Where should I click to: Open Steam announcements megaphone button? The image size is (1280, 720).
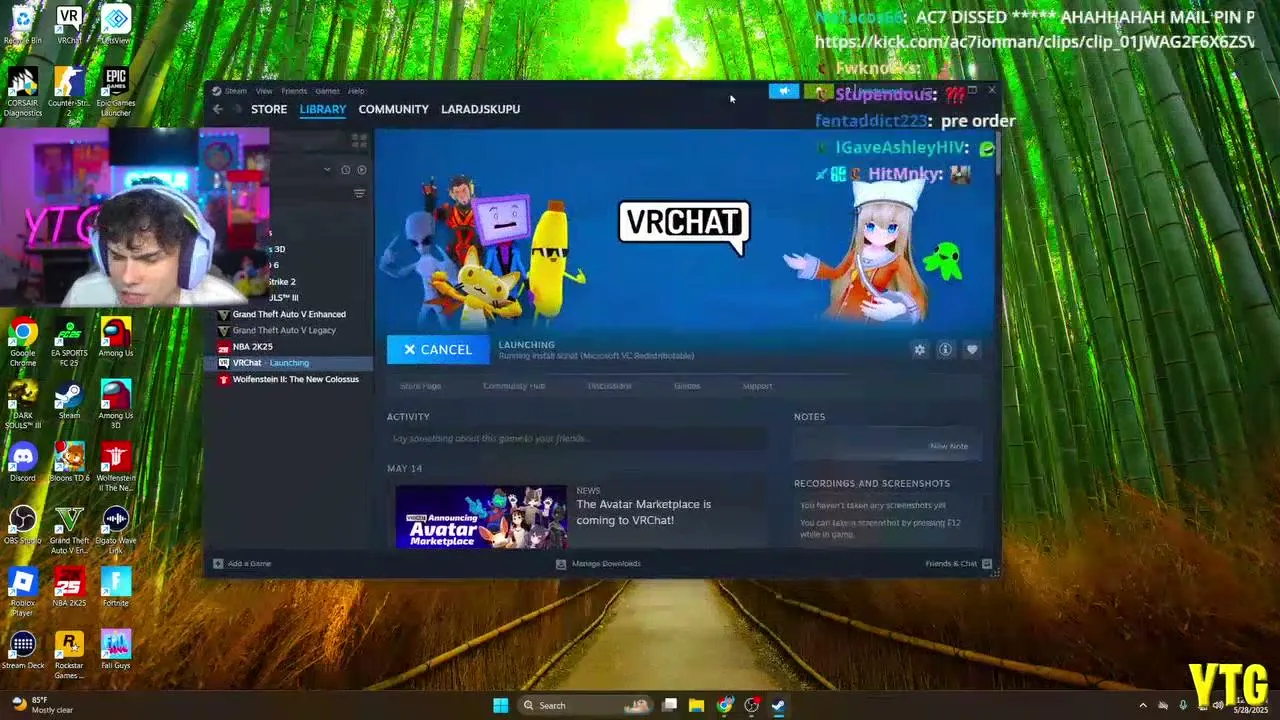pos(783,92)
